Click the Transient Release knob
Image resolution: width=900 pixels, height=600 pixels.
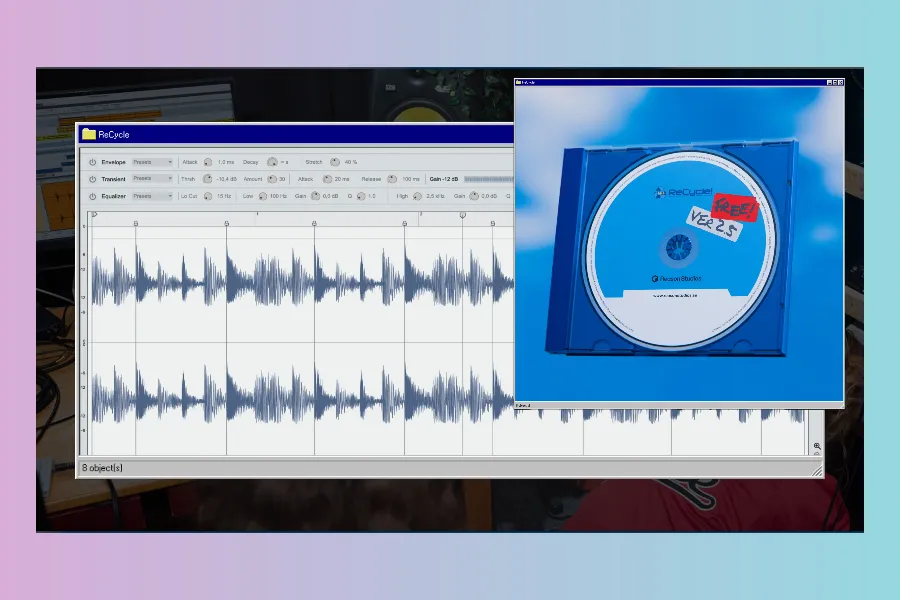[x=393, y=179]
